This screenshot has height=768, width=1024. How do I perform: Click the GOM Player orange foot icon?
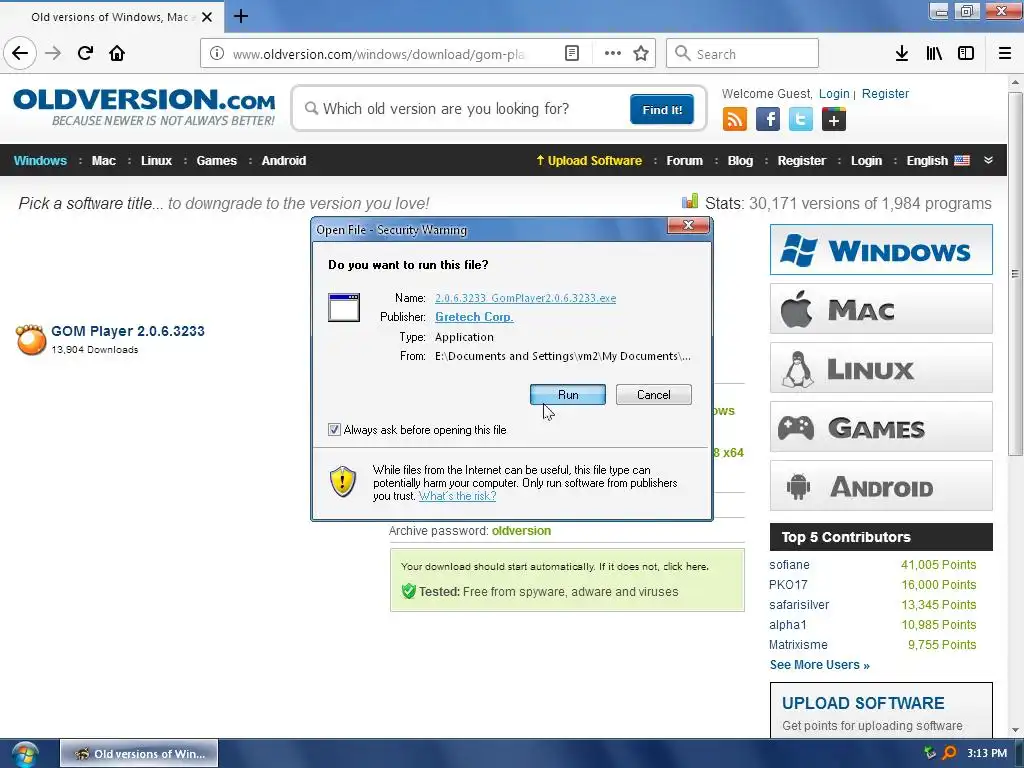click(x=31, y=340)
